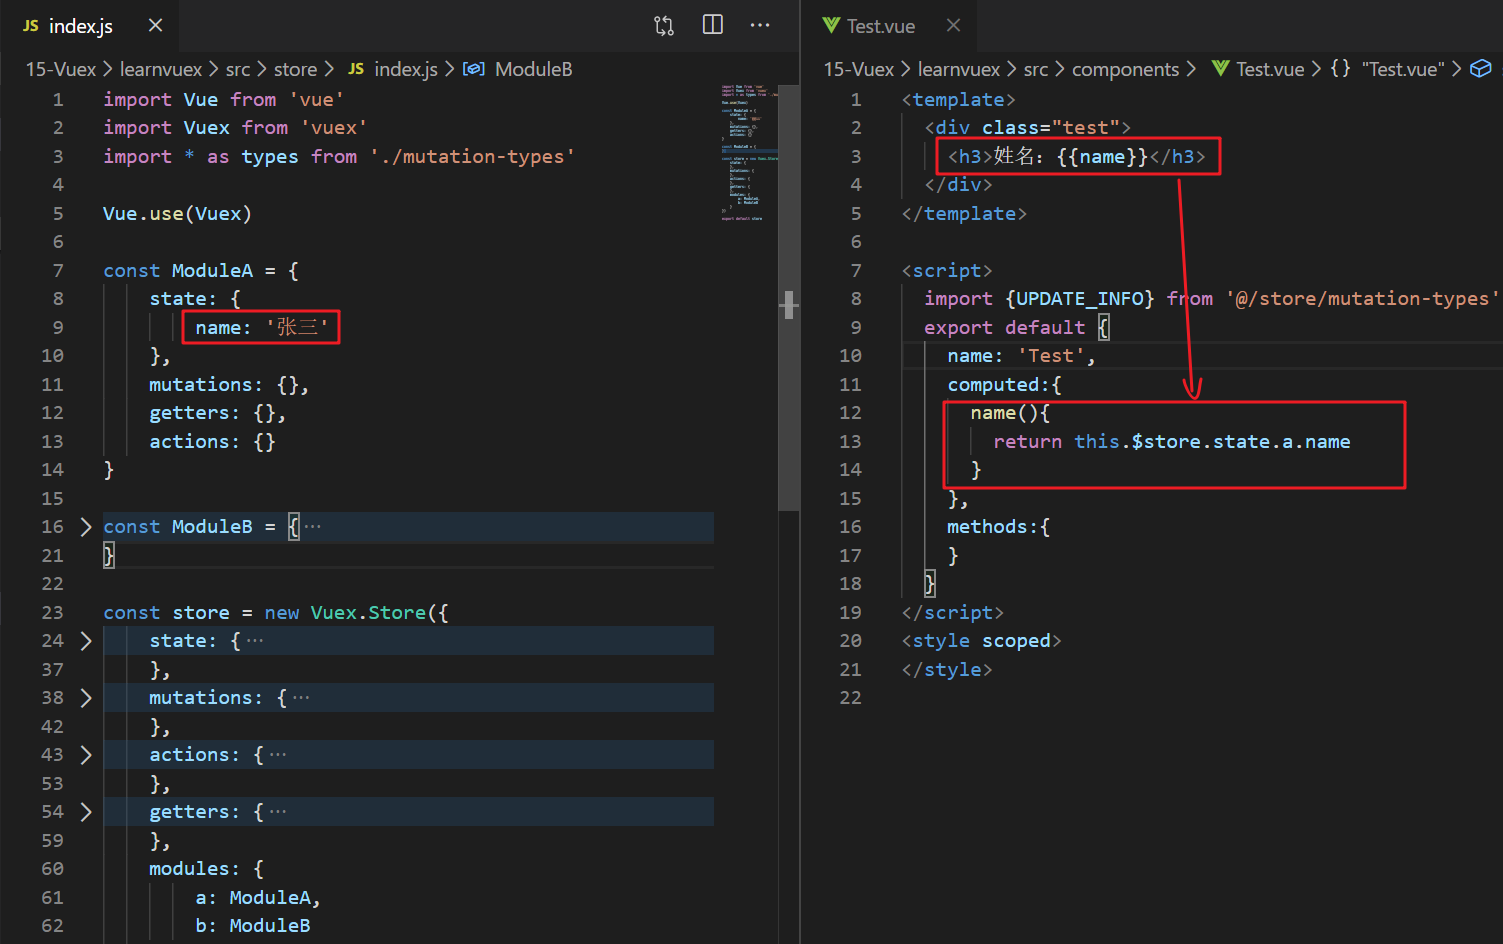Image resolution: width=1503 pixels, height=944 pixels.
Task: Expand the folded state block at line 24
Action: pyautogui.click(x=86, y=641)
